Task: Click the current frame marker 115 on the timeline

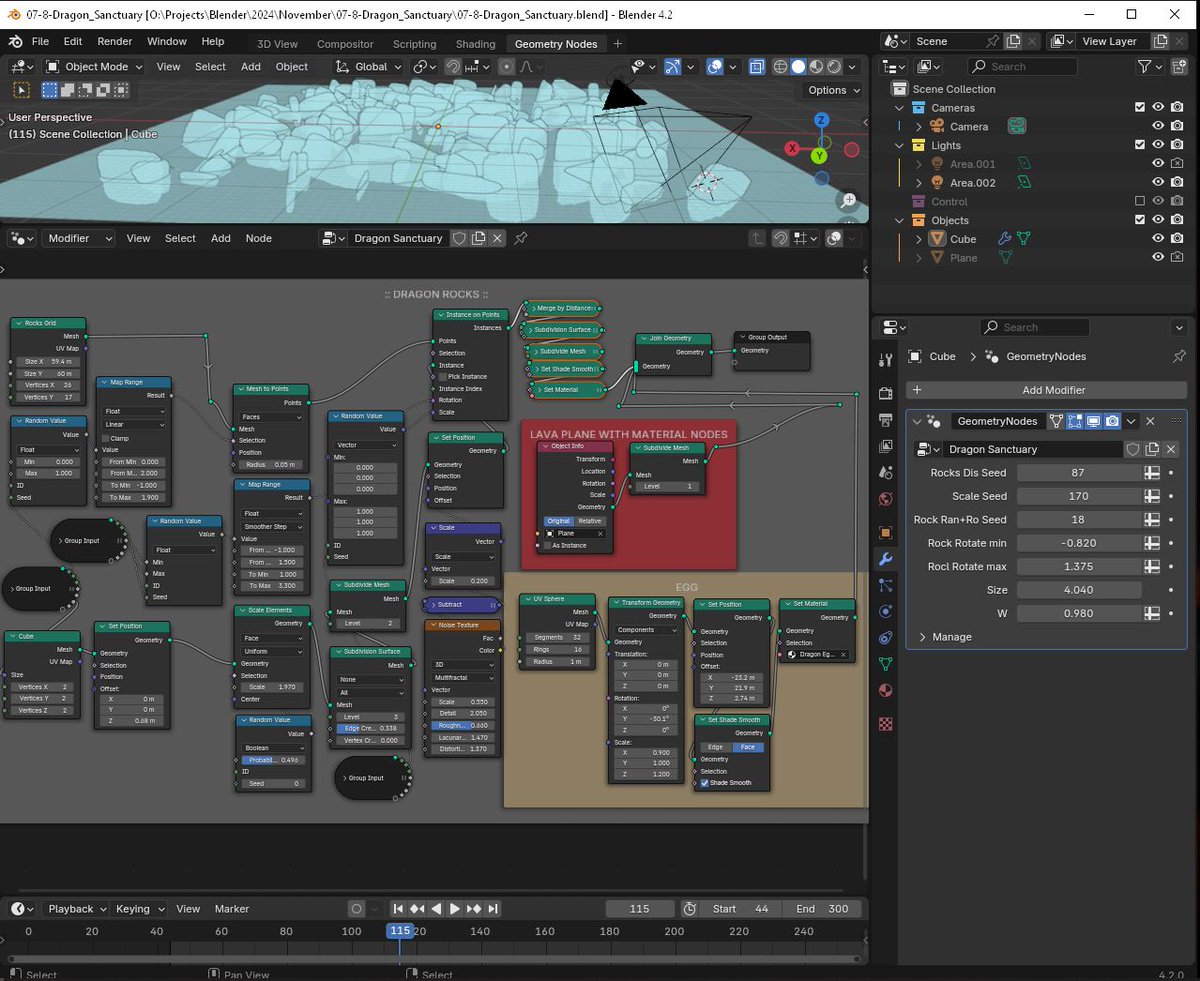Action: tap(400, 930)
